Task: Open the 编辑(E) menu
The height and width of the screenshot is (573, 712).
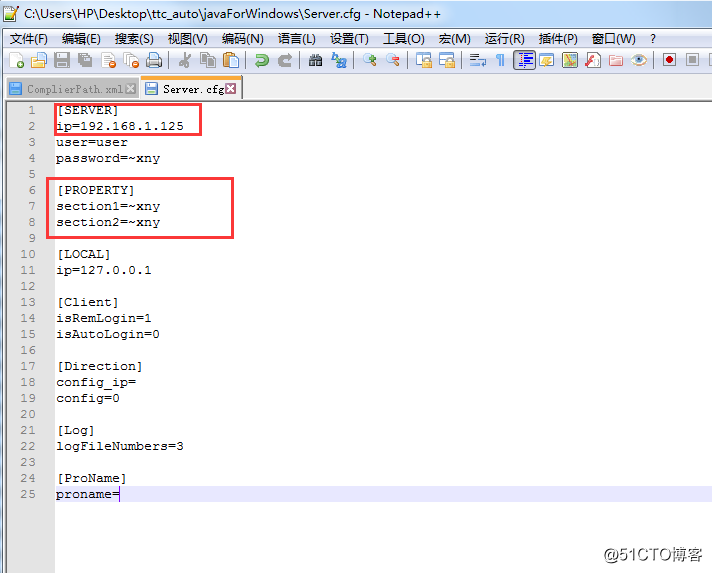Action: pos(81,39)
